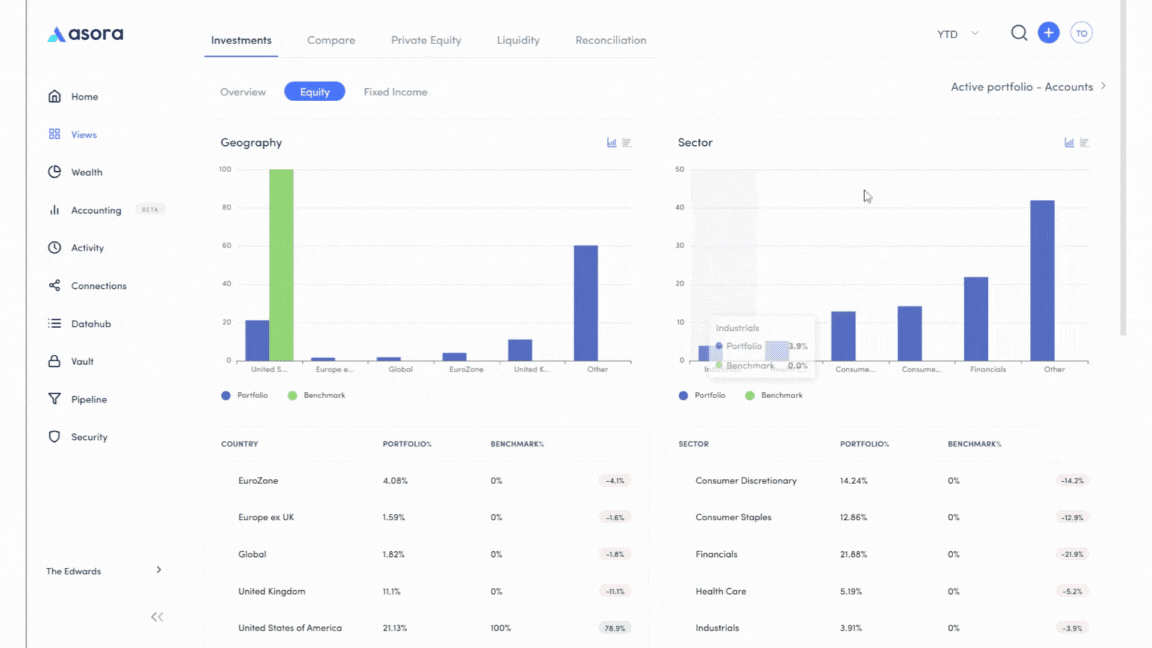Image resolution: width=1152 pixels, height=648 pixels.
Task: Switch Sector chart to list view
Action: pos(1085,143)
